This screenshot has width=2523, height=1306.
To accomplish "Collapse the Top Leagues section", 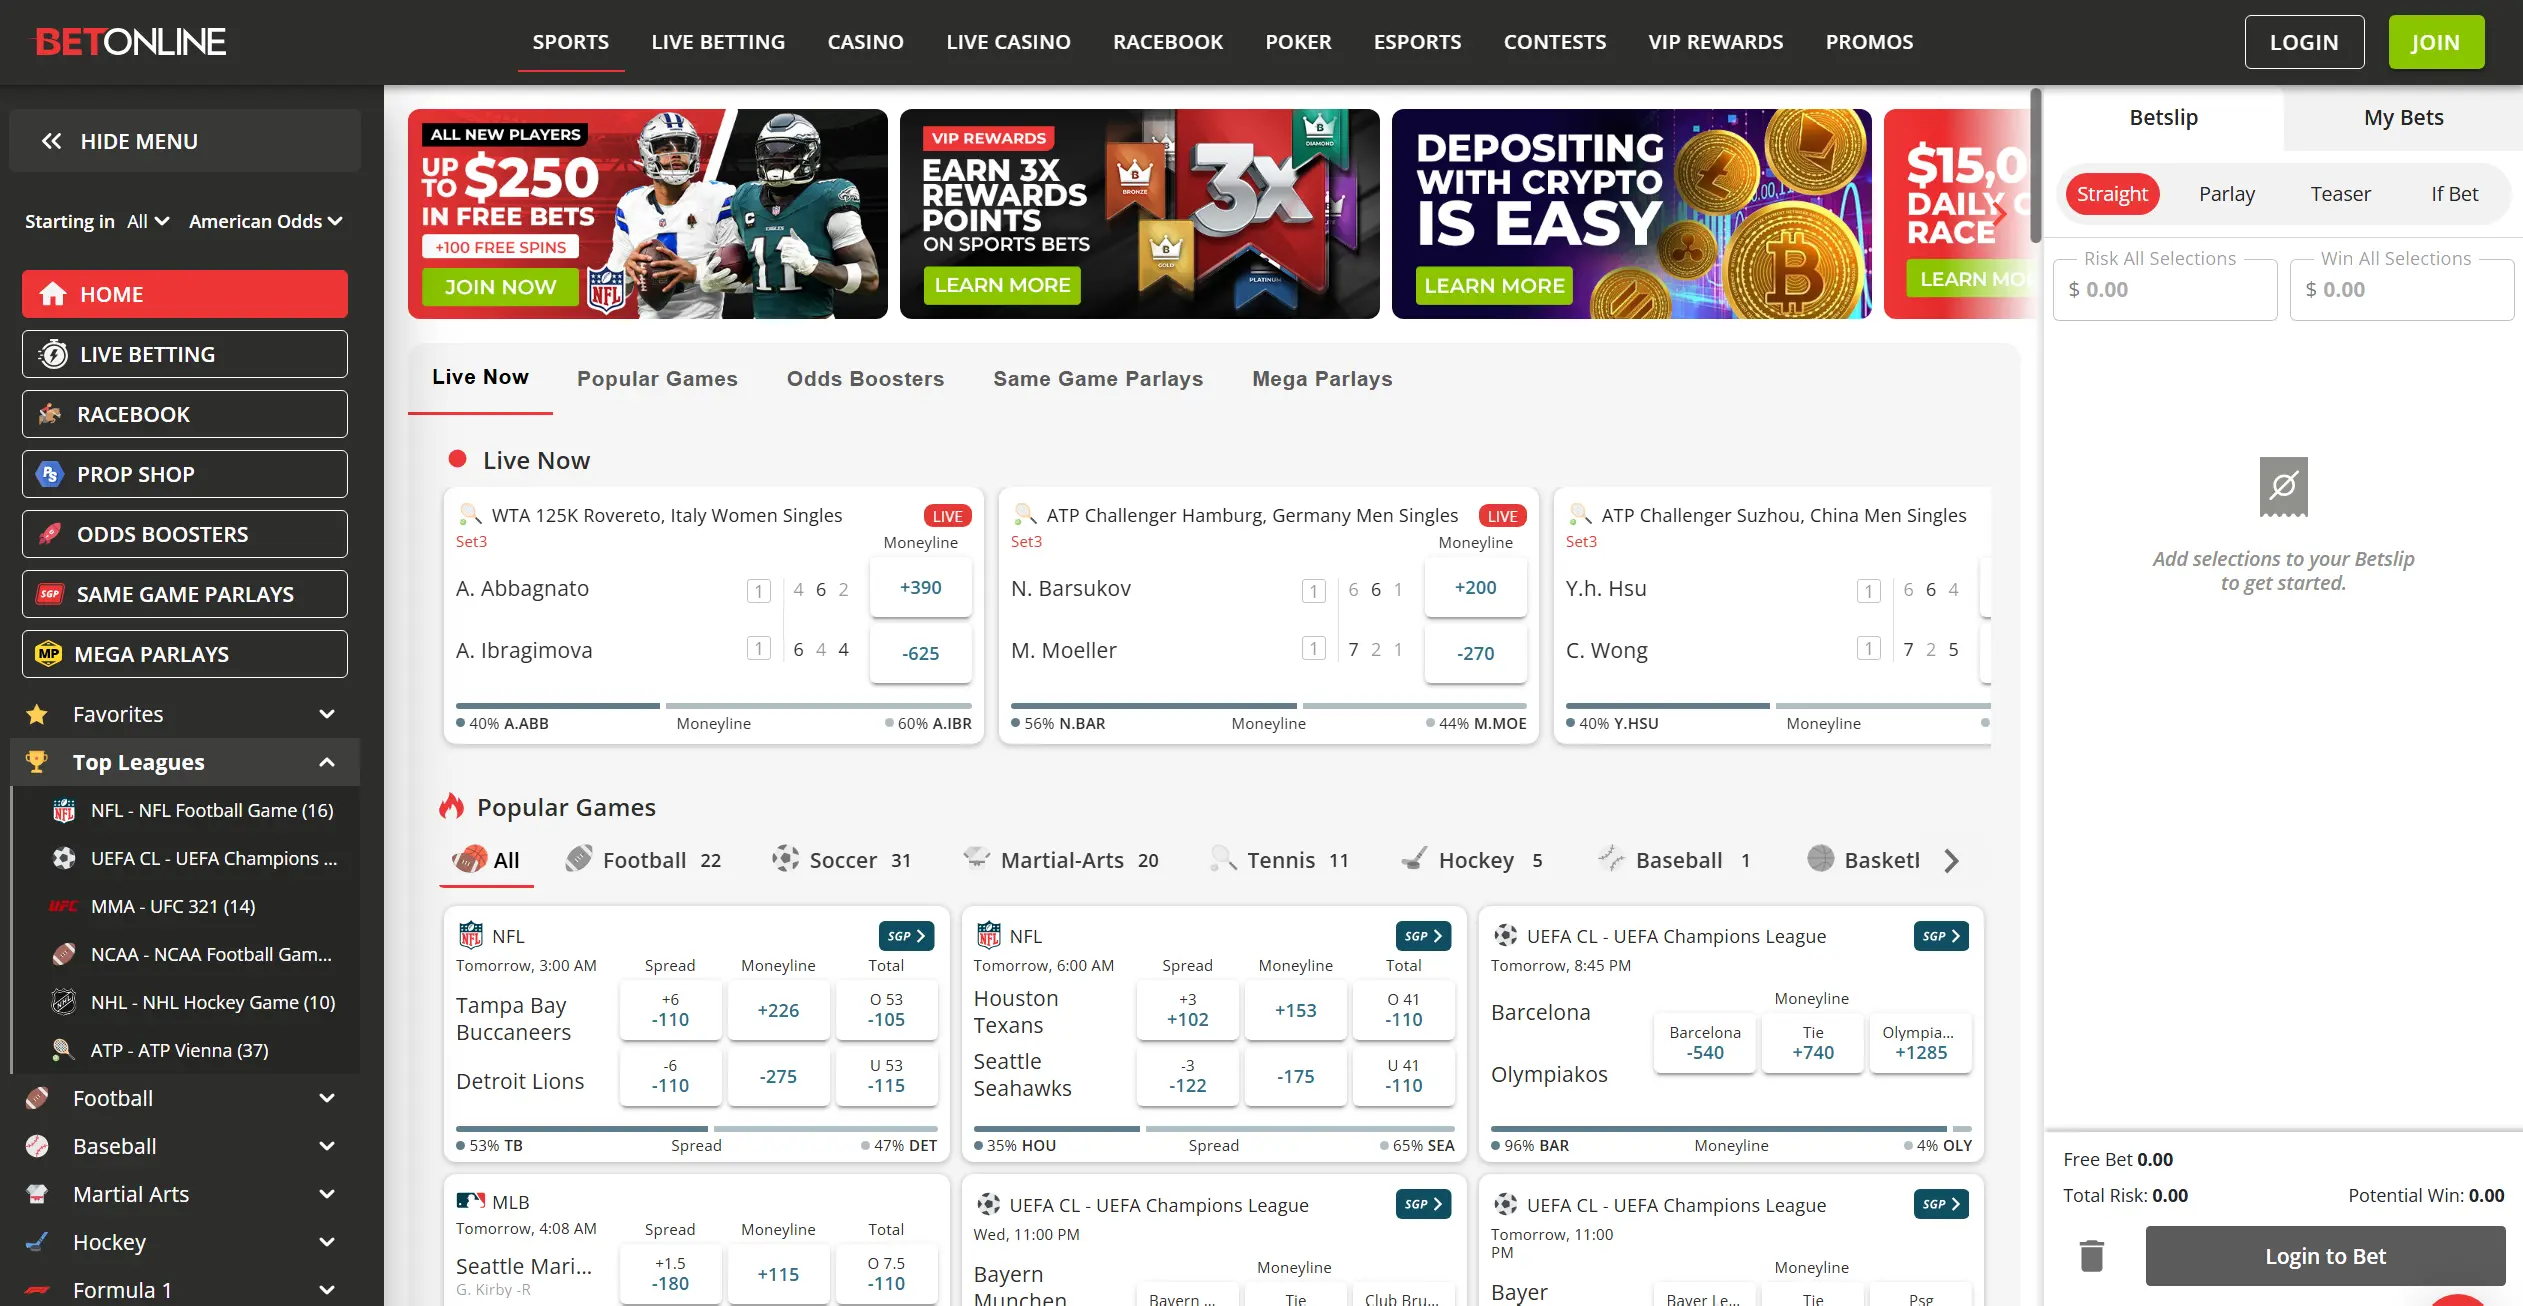I will (326, 762).
